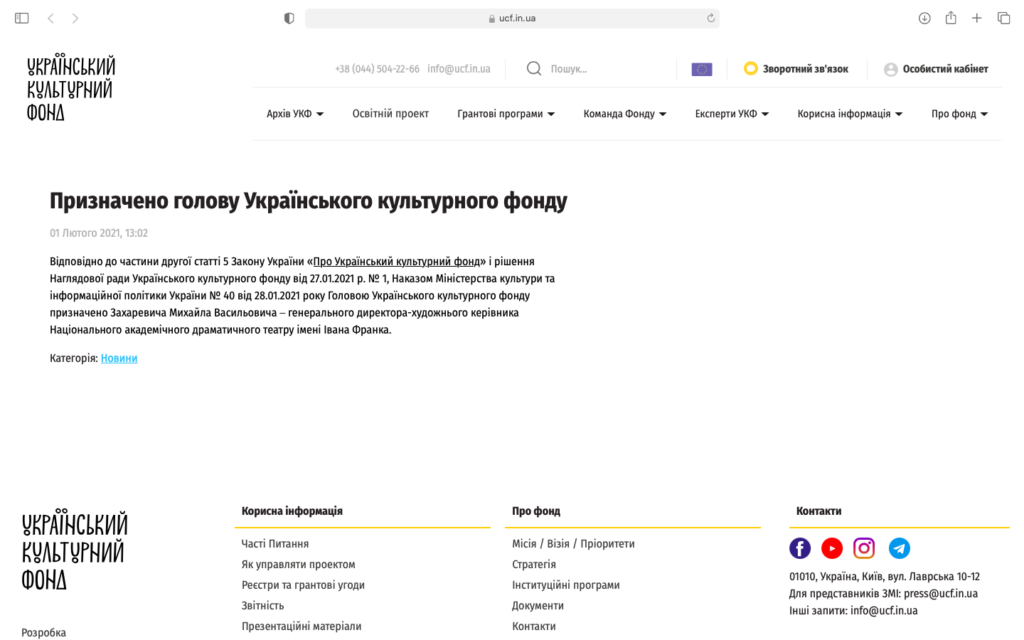The image size is (1024, 640).
Task: Click the search magnifier icon
Action: coord(534,69)
